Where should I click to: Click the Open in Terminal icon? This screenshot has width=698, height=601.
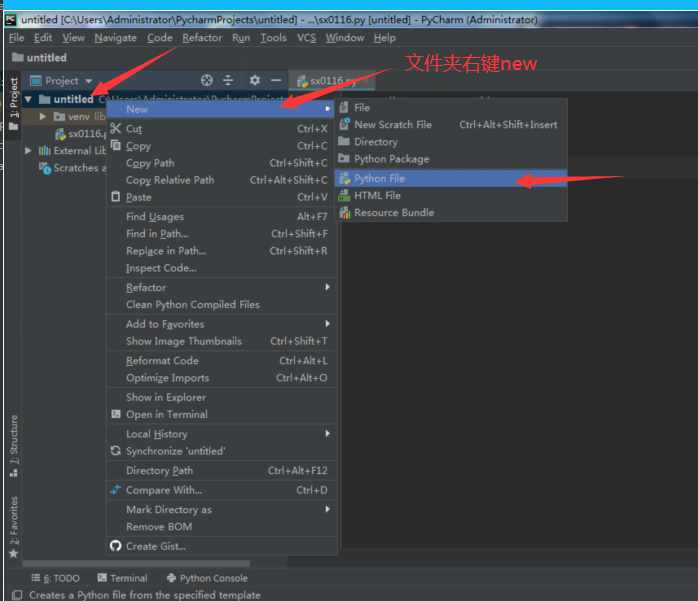pos(116,414)
